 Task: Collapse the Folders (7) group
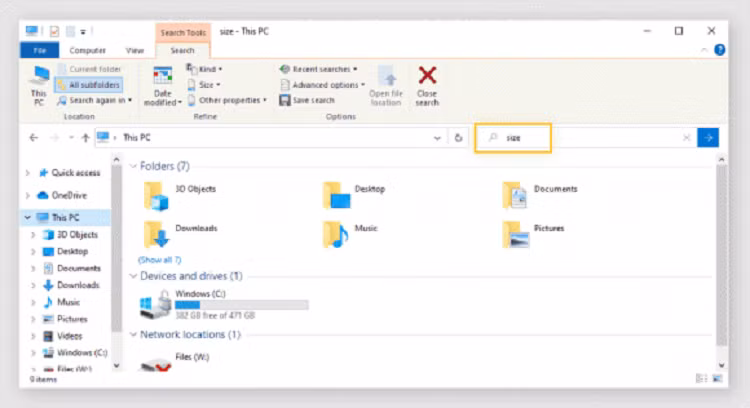[134, 166]
